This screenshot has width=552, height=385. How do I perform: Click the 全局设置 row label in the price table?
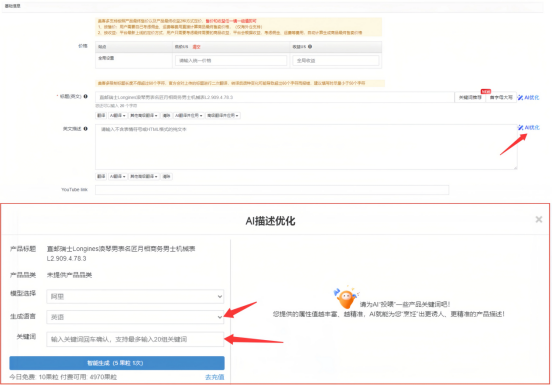(x=106, y=58)
